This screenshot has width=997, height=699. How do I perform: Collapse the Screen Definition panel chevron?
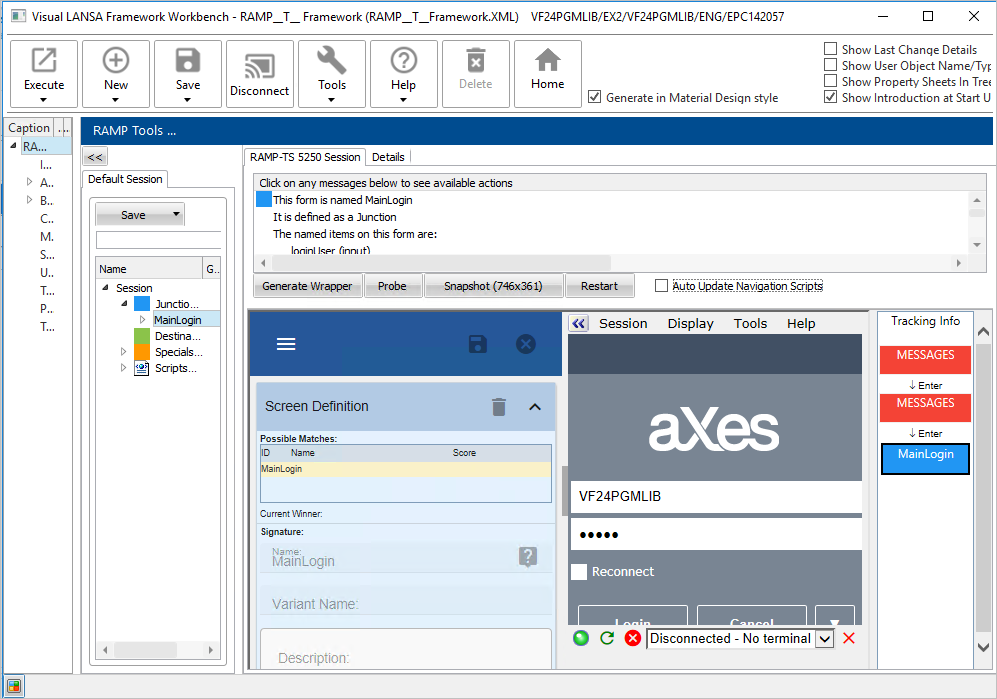coord(535,406)
